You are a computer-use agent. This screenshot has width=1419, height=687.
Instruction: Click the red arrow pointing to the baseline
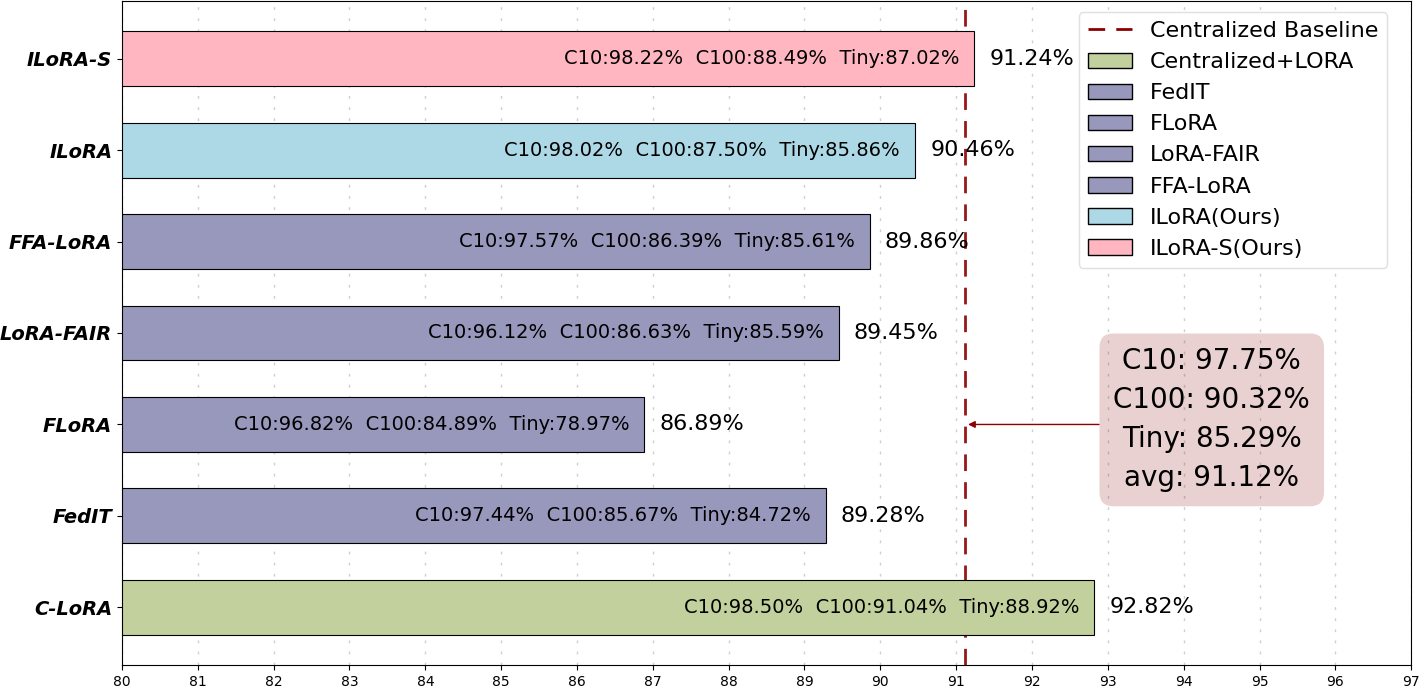[1033, 424]
